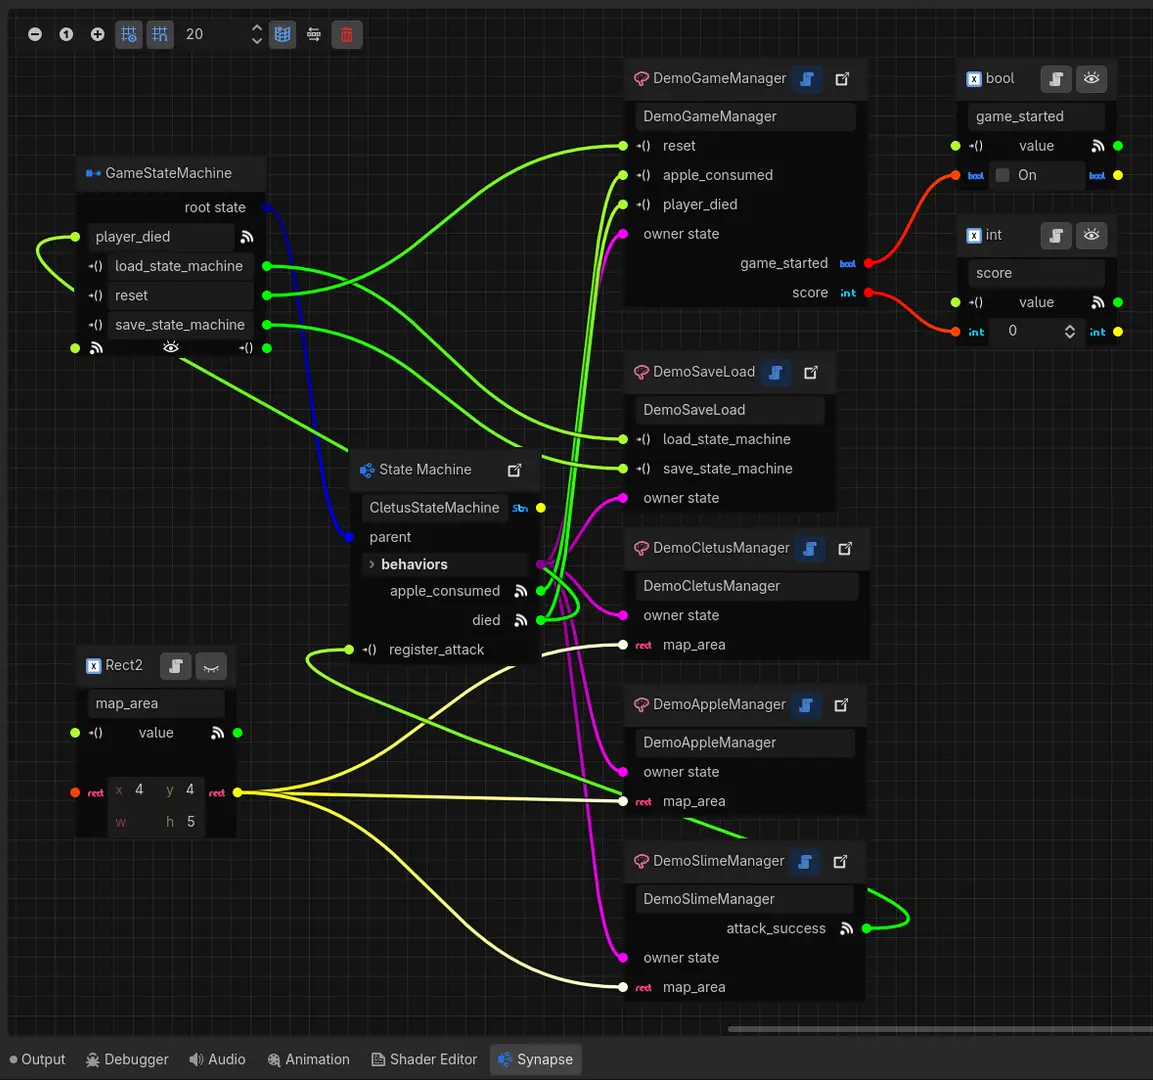Click the CletusStateMachine name field
Screen dimensions: 1153x1080
click(x=434, y=508)
